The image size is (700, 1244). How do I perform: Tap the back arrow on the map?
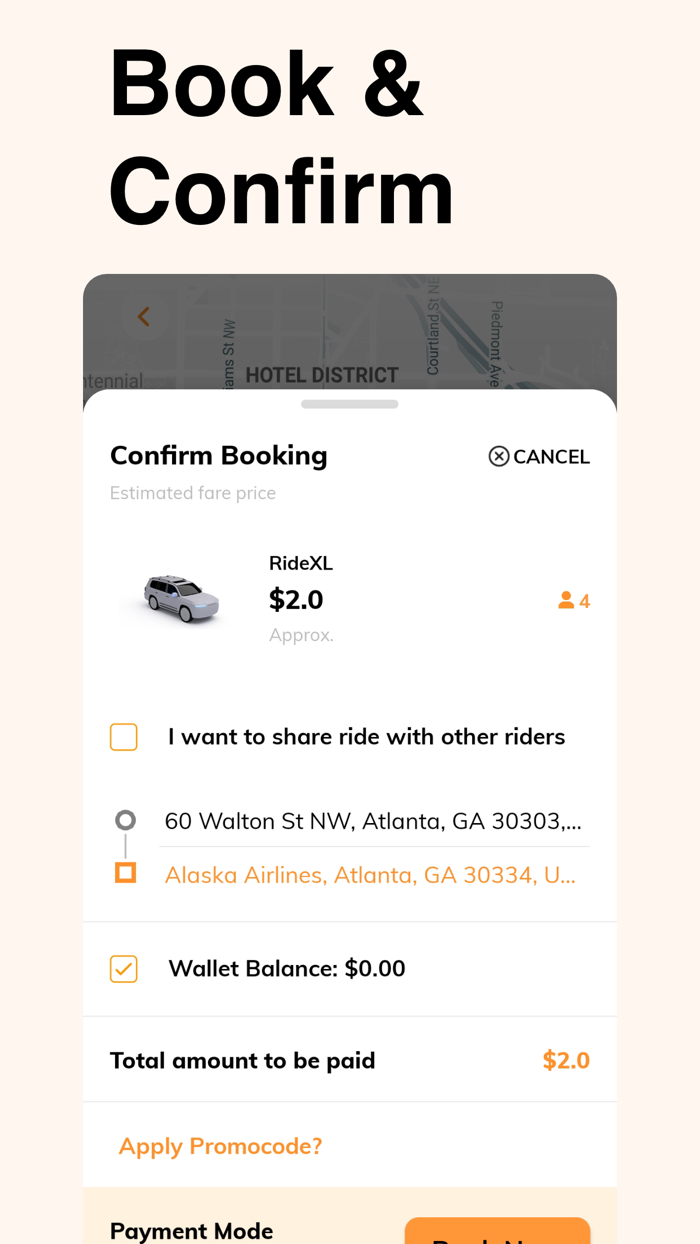143,316
